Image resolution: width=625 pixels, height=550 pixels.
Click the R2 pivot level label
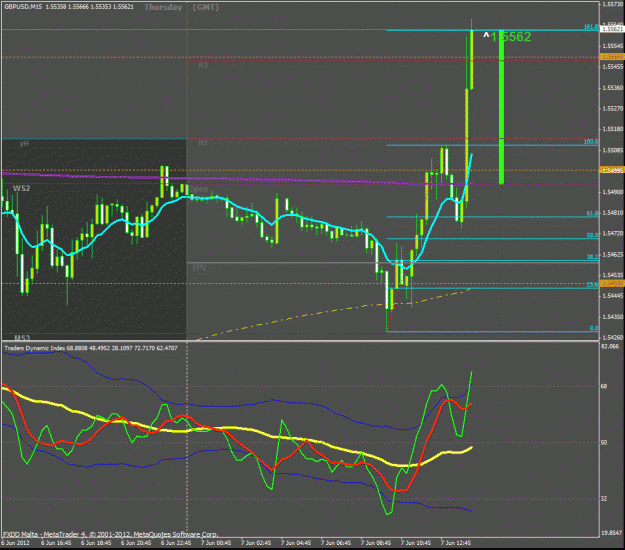point(203,65)
